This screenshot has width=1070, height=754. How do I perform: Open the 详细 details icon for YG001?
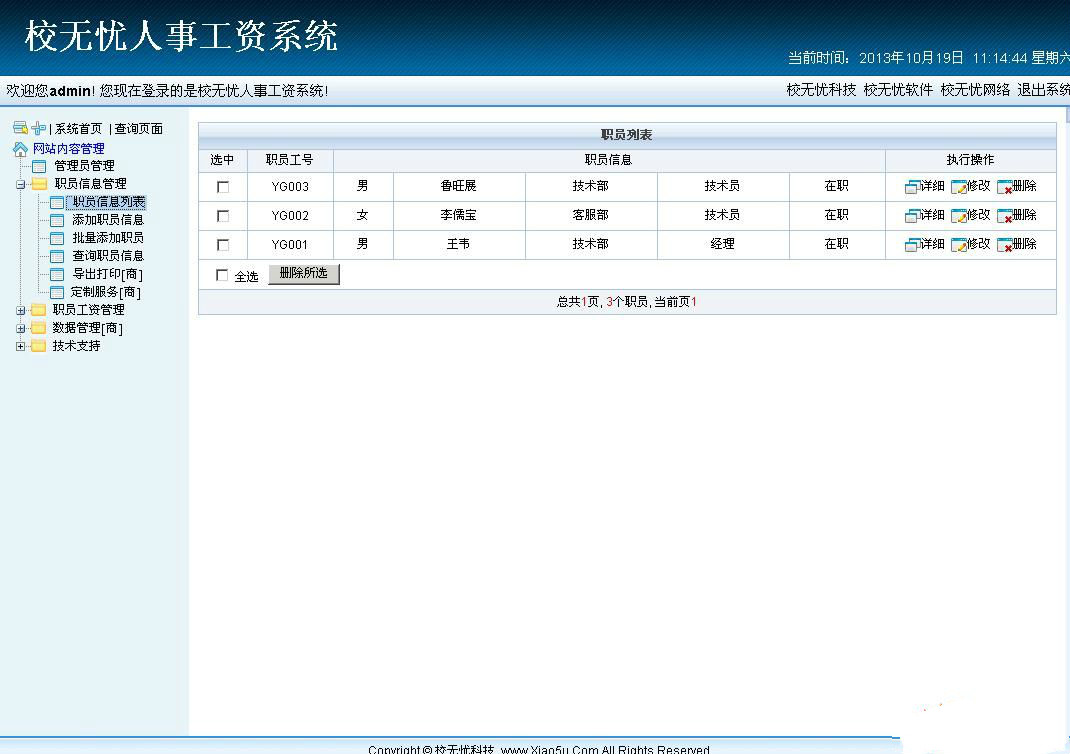(912, 245)
